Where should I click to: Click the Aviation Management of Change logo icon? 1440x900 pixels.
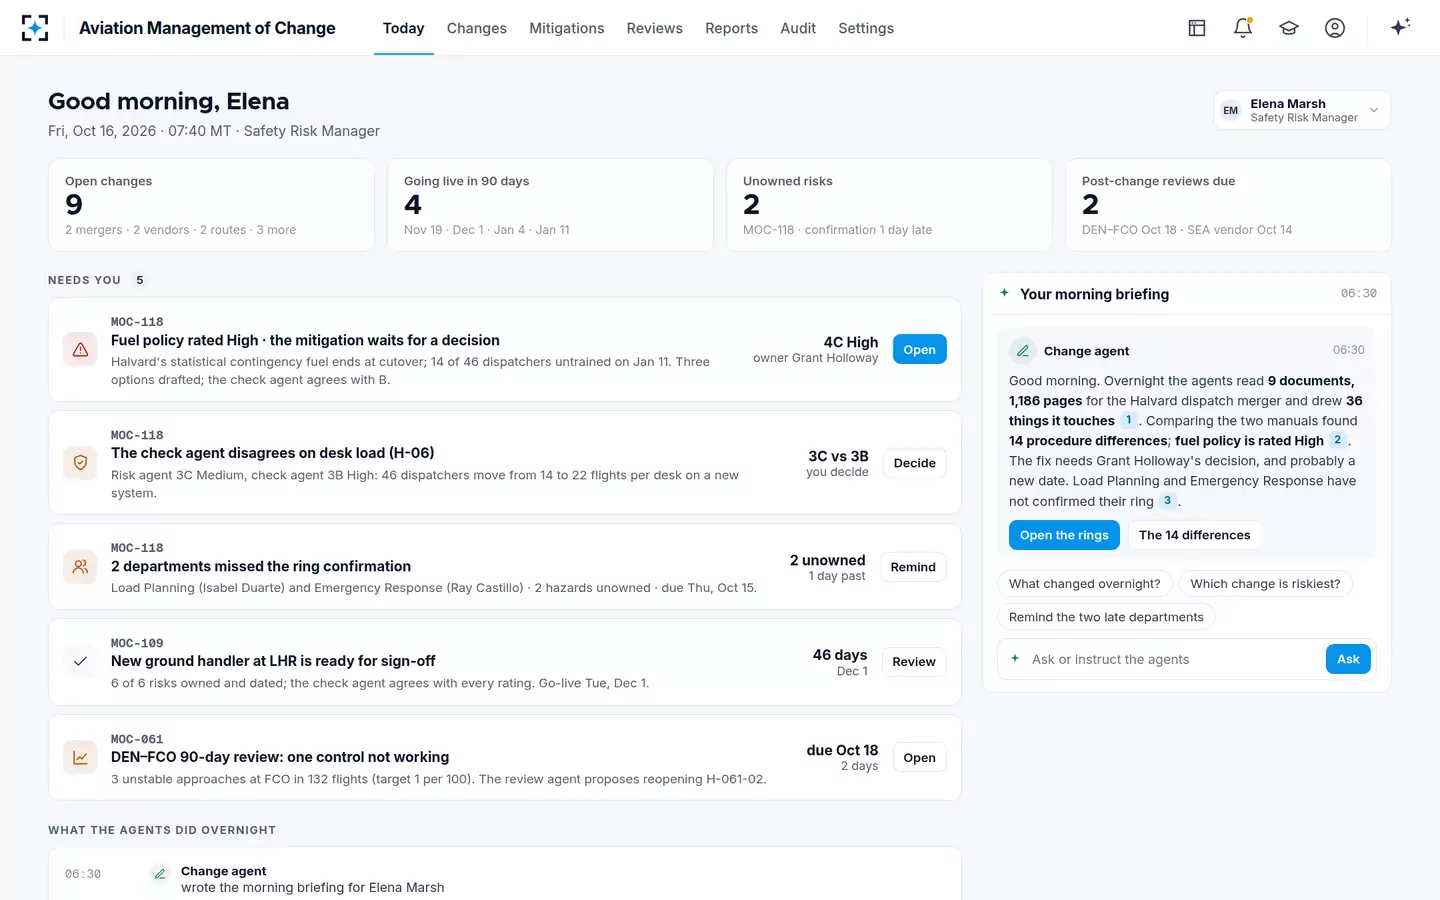(x=35, y=28)
